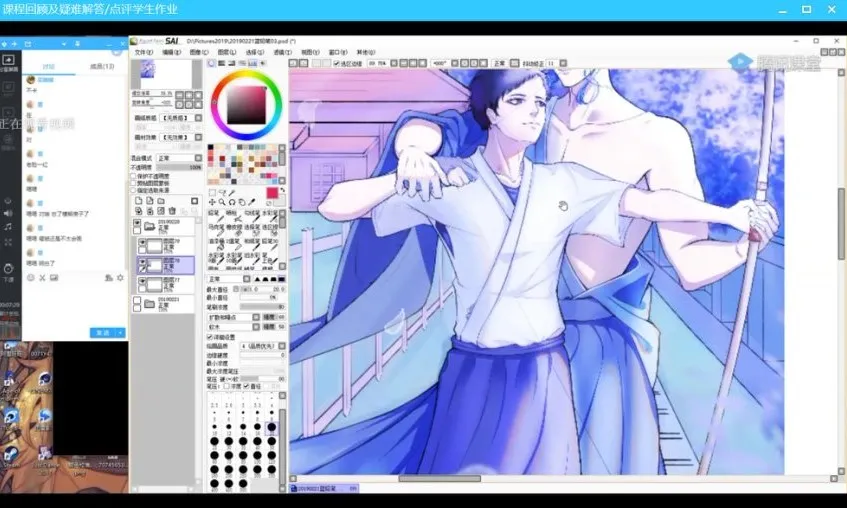Click the 讨论 discussion tab
847x508 pixels.
click(x=47, y=66)
